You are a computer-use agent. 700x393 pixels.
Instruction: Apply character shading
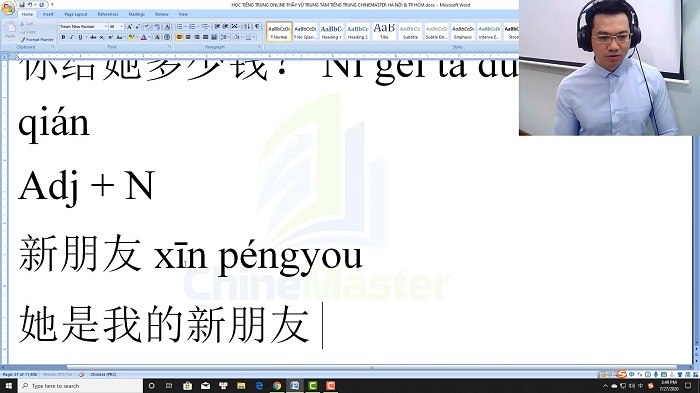pyautogui.click(x=157, y=37)
